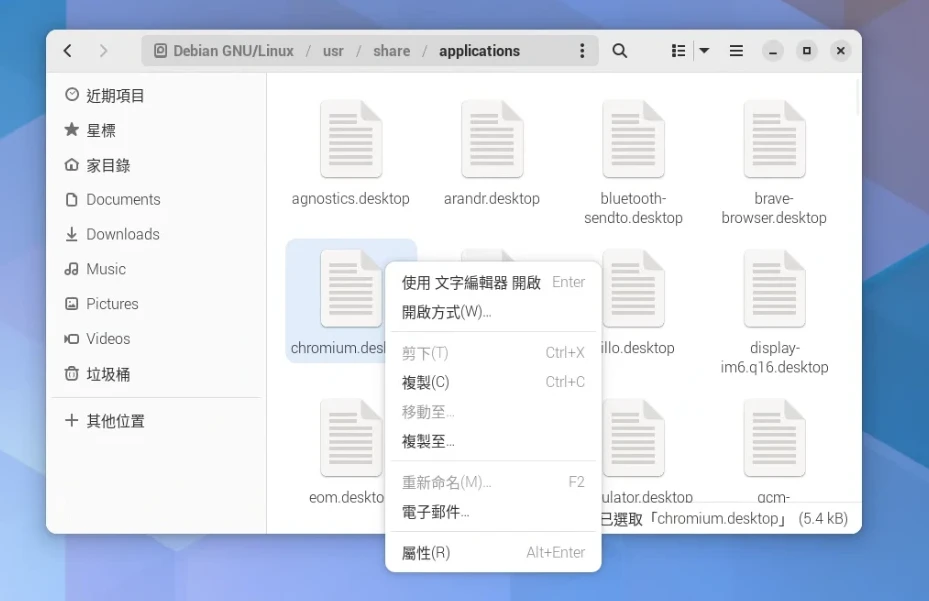The image size is (929, 601).
Task: Open 開啟方式(W)… submenu entry
Action: point(446,312)
